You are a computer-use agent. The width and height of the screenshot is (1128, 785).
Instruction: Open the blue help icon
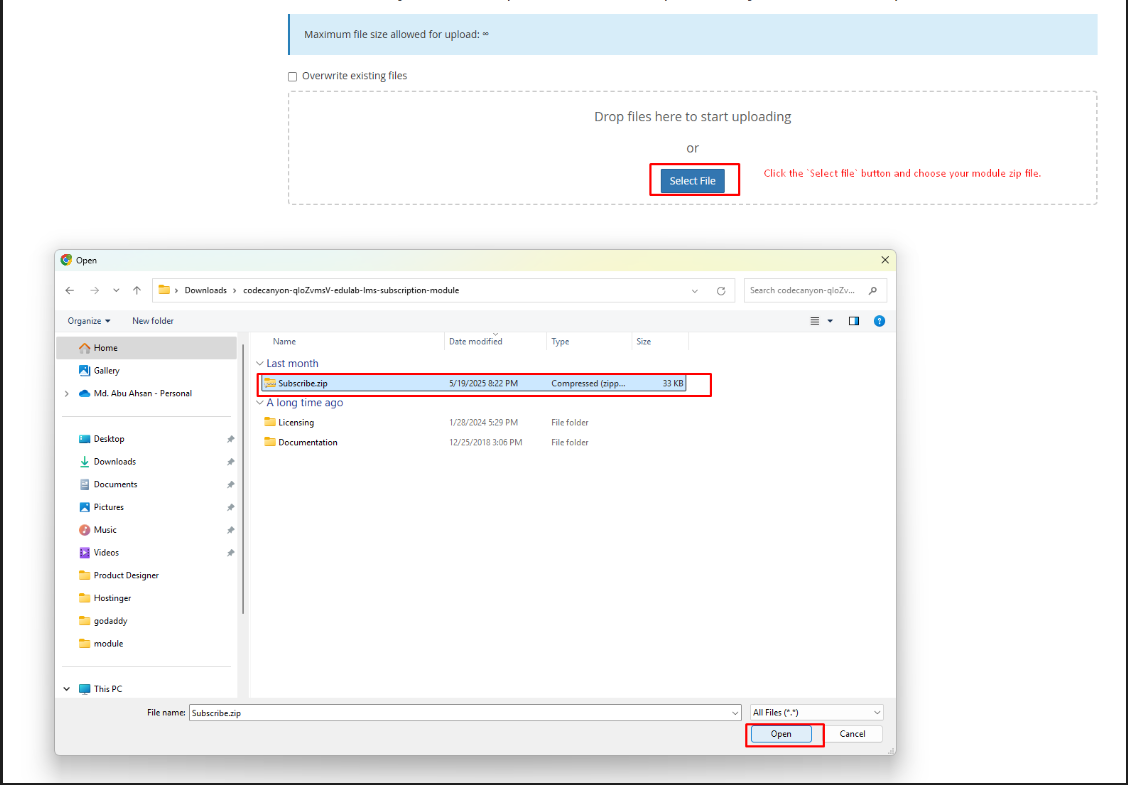point(879,321)
